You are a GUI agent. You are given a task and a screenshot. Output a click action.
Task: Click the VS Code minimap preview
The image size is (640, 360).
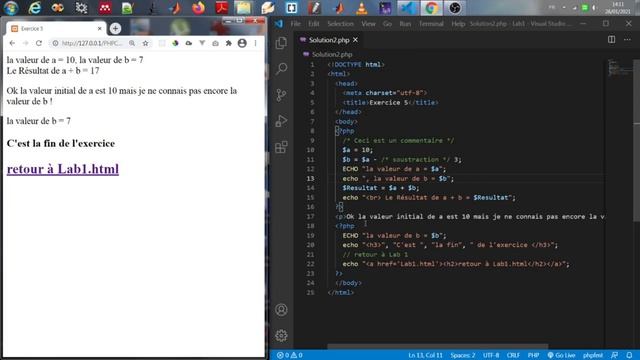click(619, 67)
